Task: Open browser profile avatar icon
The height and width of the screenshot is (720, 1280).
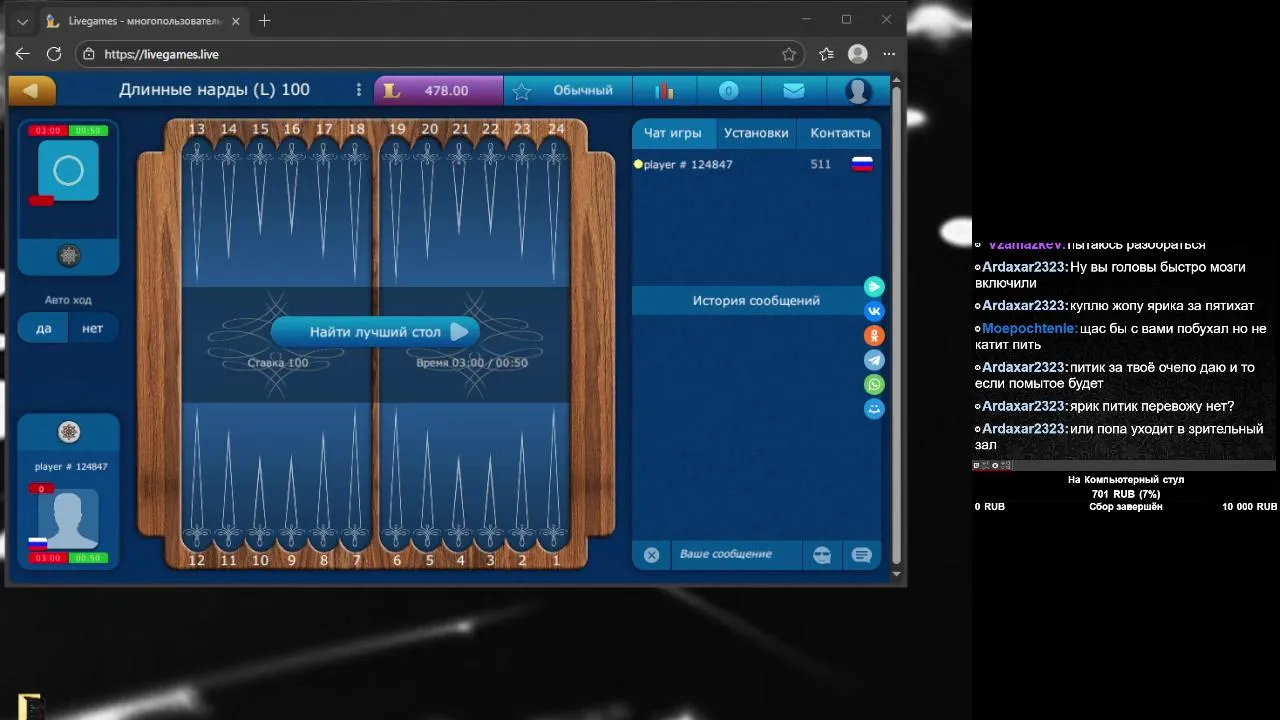Action: point(857,54)
